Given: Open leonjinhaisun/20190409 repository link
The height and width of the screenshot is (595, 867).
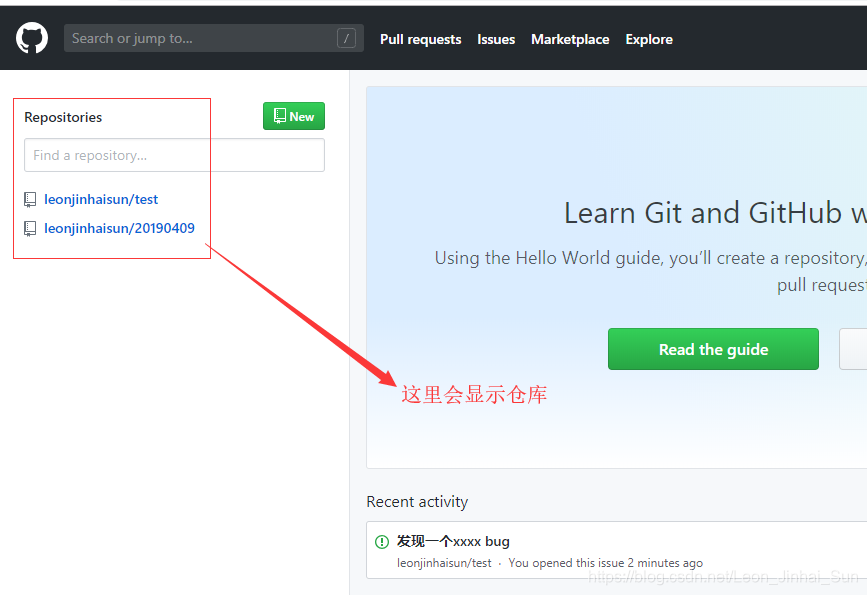Looking at the screenshot, I should coord(119,228).
